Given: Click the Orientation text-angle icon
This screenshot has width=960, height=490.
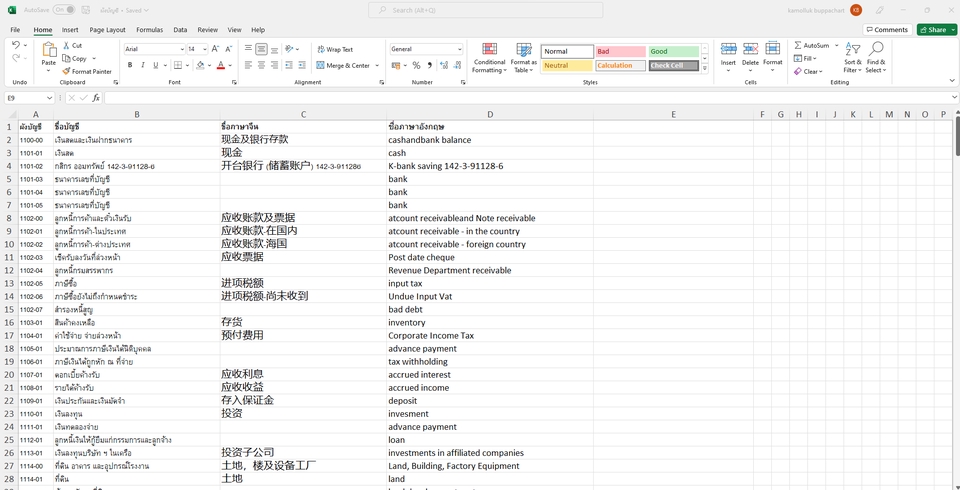Looking at the screenshot, I should 290,49.
